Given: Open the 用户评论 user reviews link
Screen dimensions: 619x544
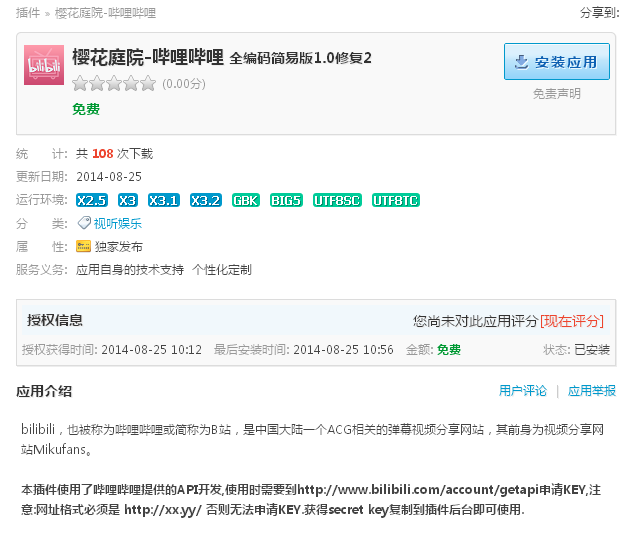Looking at the screenshot, I should pyautogui.click(x=523, y=391).
